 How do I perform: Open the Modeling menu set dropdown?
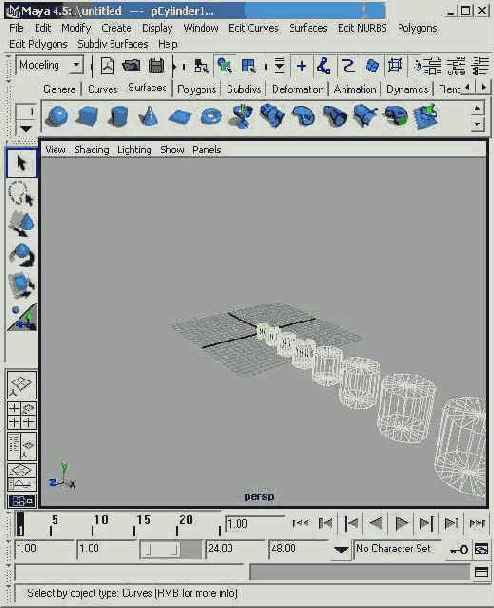pos(50,65)
